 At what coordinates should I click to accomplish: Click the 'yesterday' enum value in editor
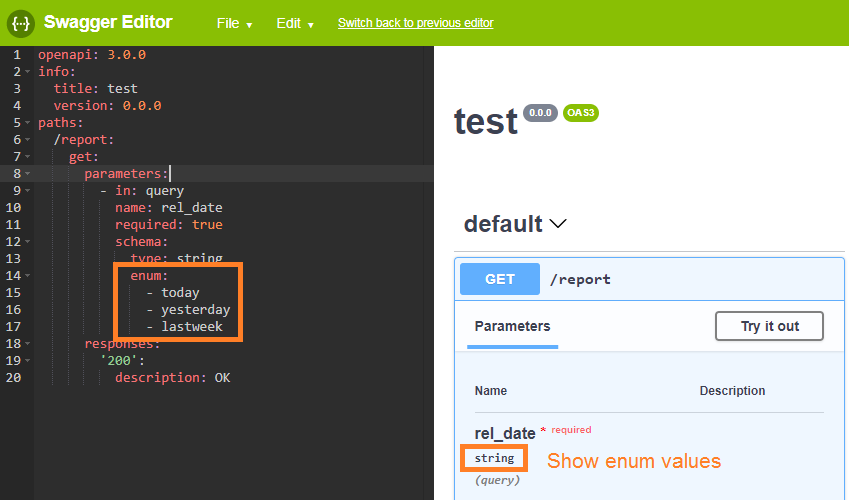195,309
